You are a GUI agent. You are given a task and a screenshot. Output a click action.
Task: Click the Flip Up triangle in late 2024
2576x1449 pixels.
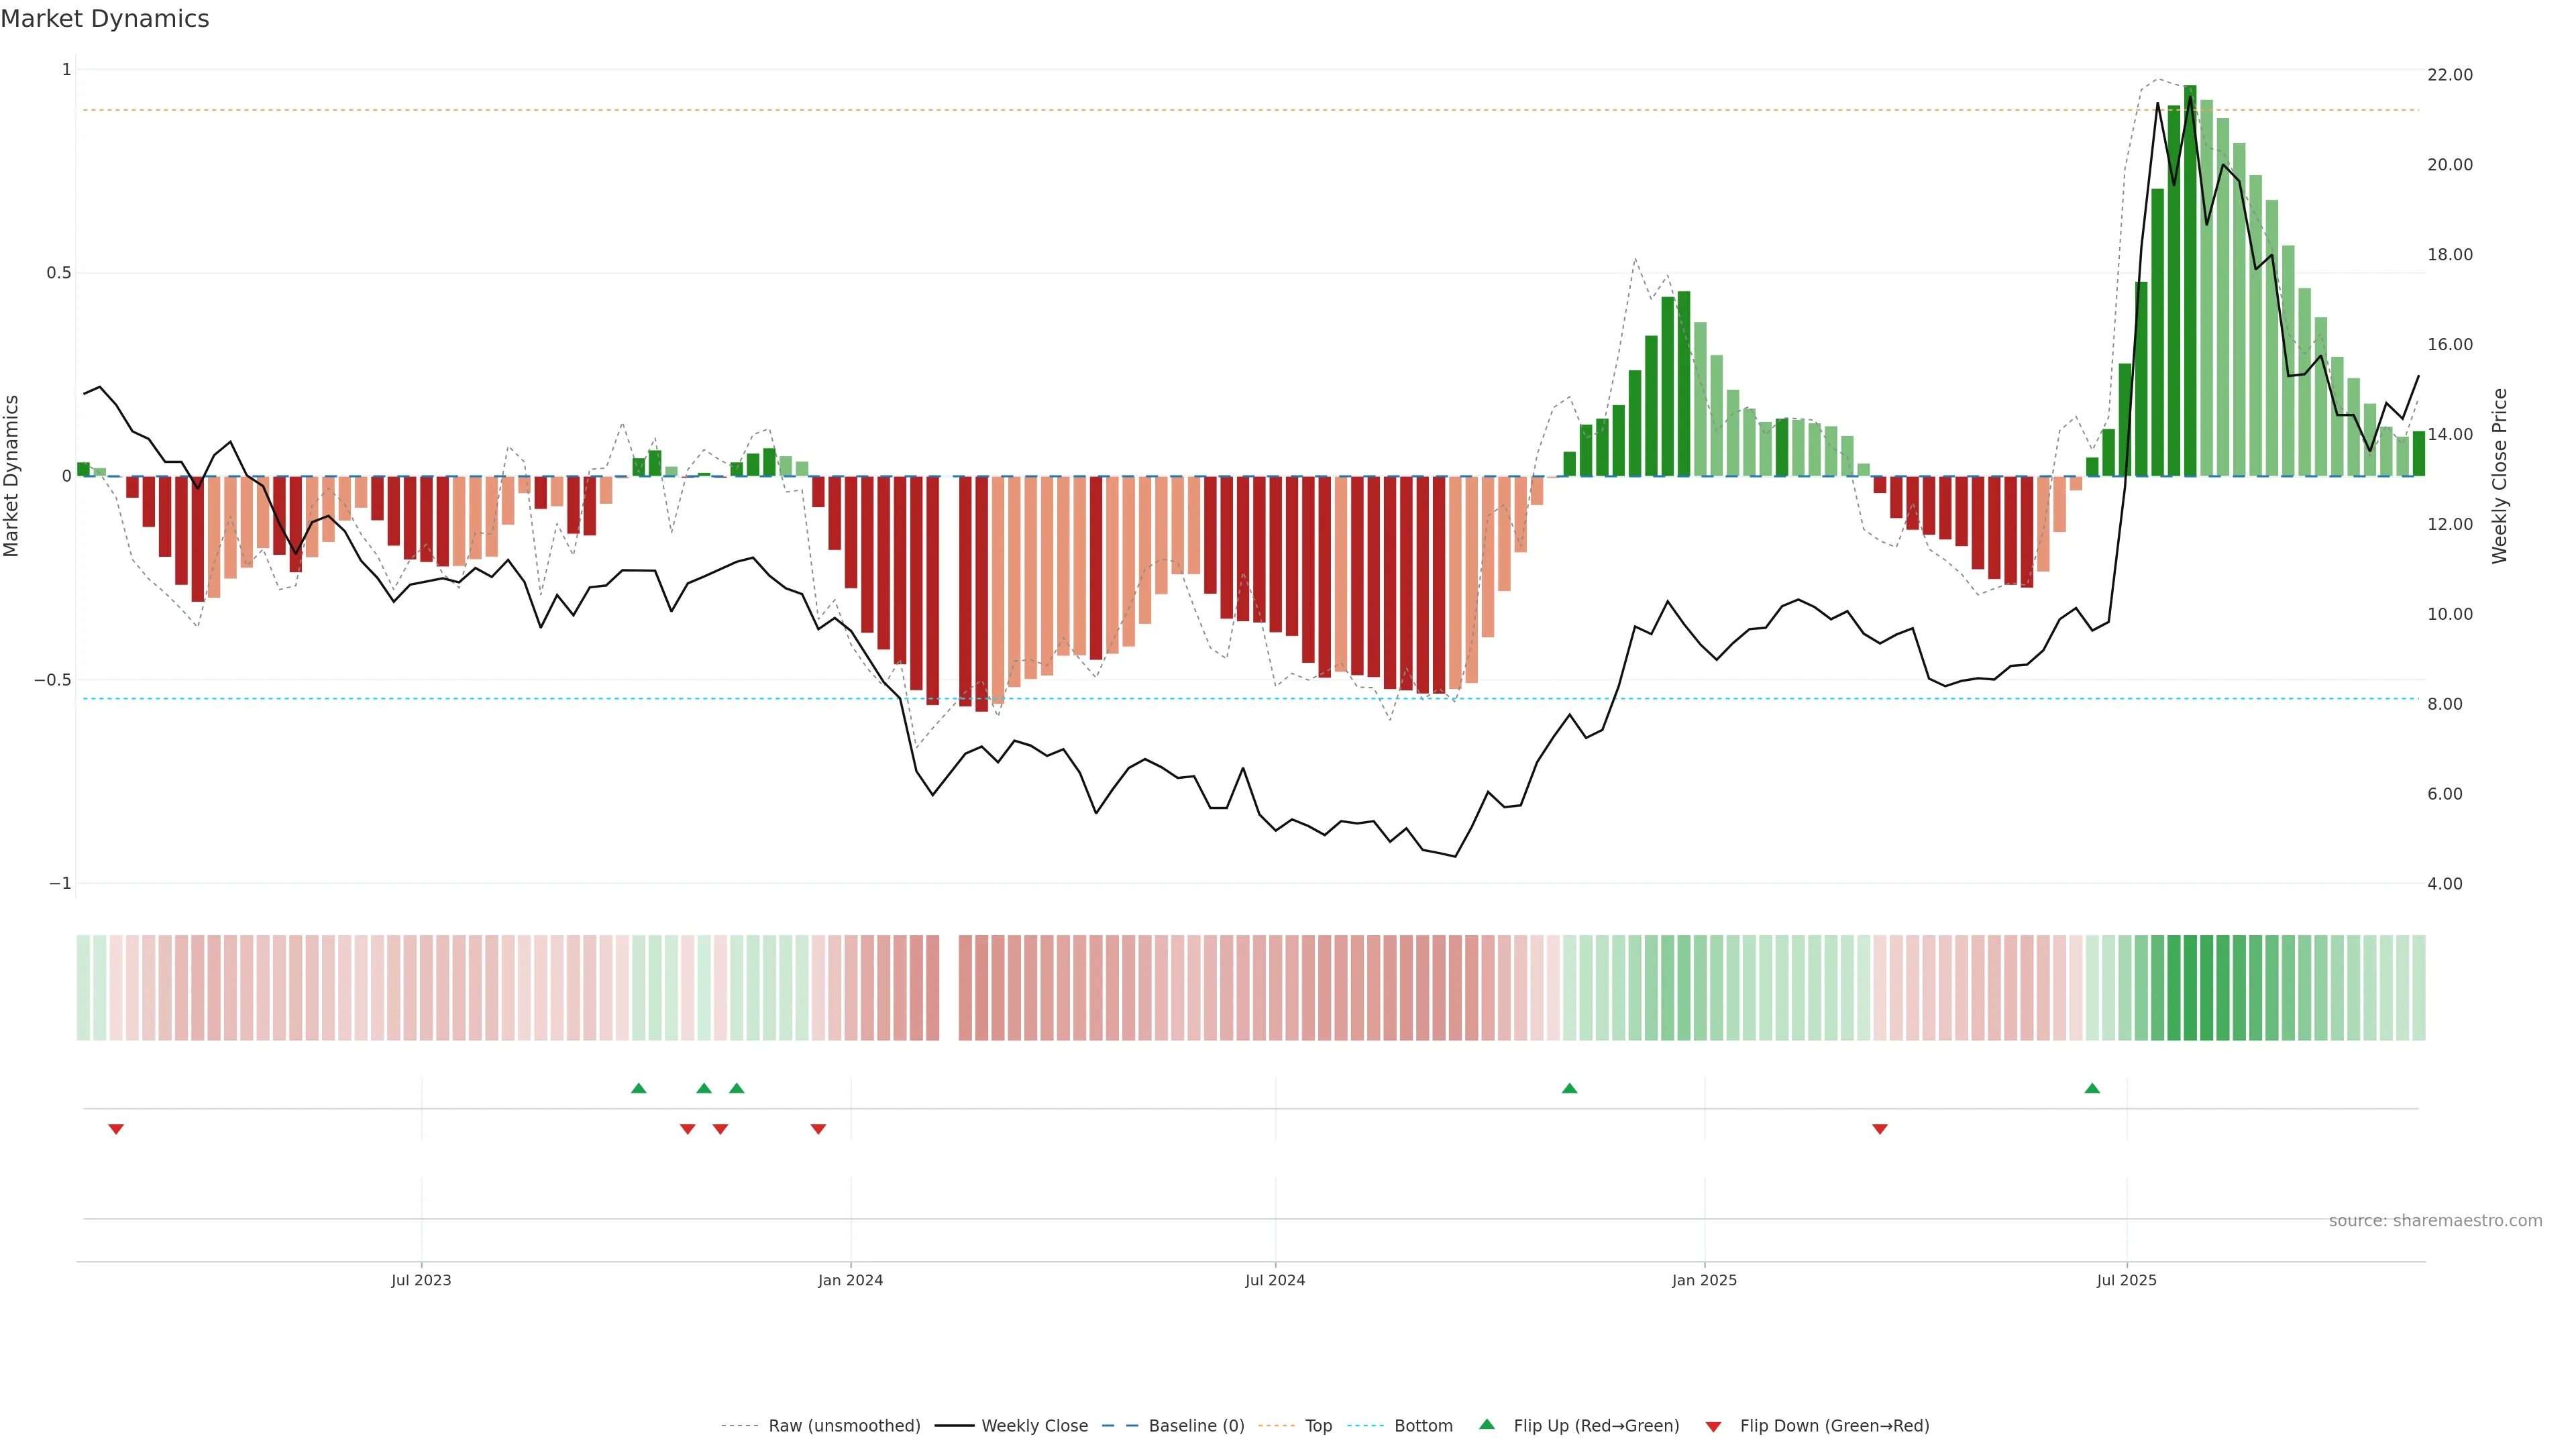tap(1569, 1088)
